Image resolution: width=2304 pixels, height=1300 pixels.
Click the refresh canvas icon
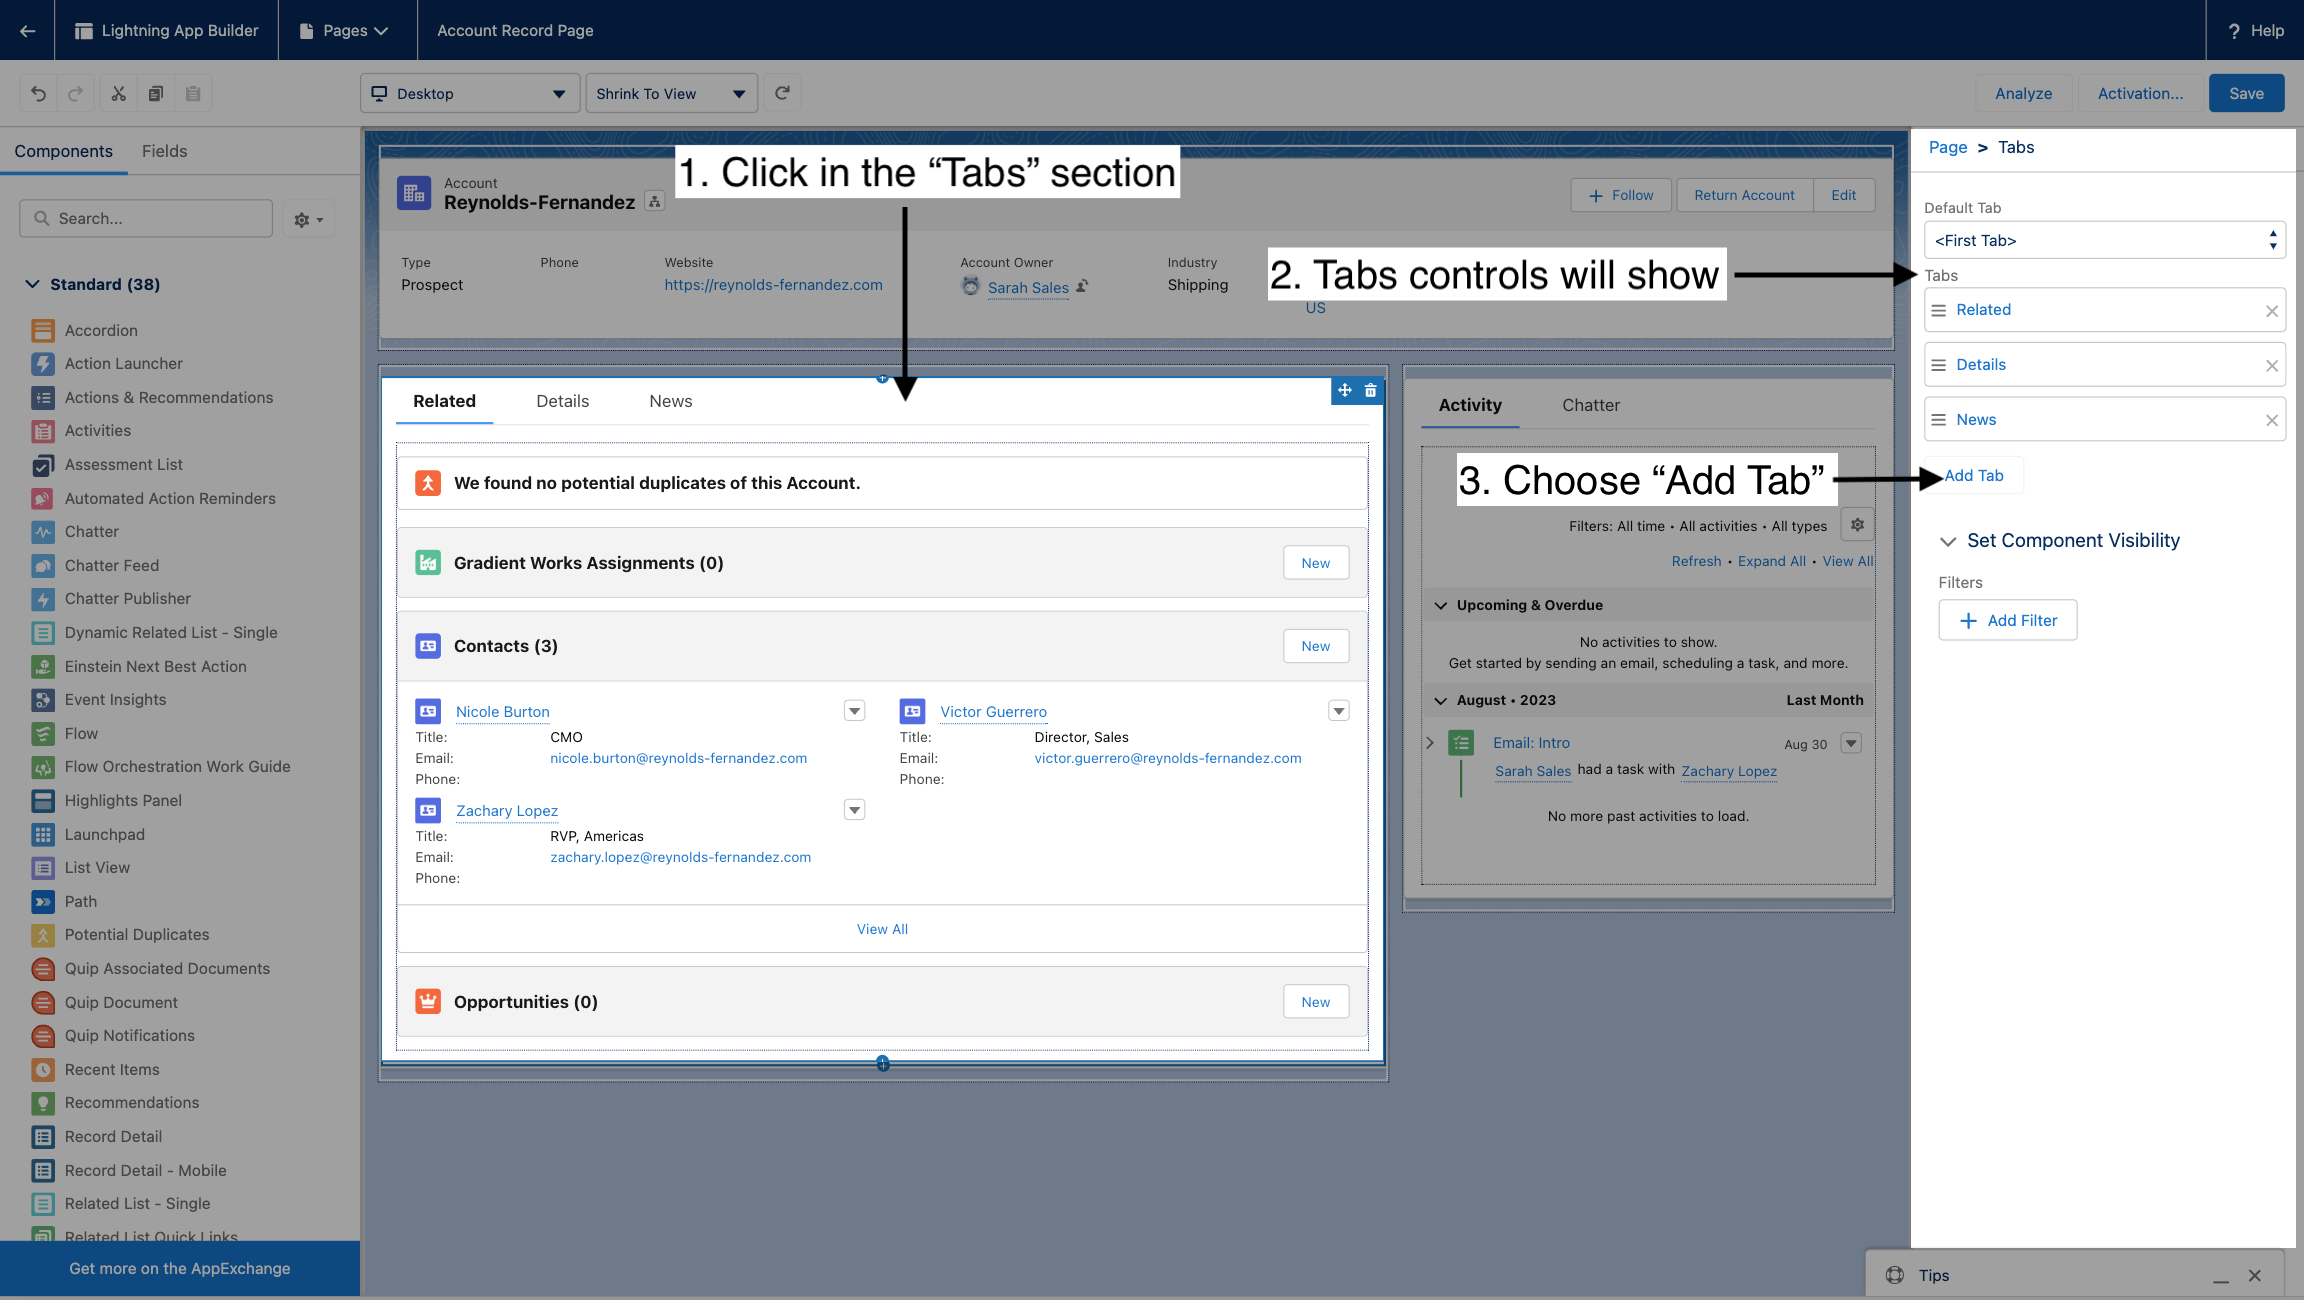tap(783, 94)
